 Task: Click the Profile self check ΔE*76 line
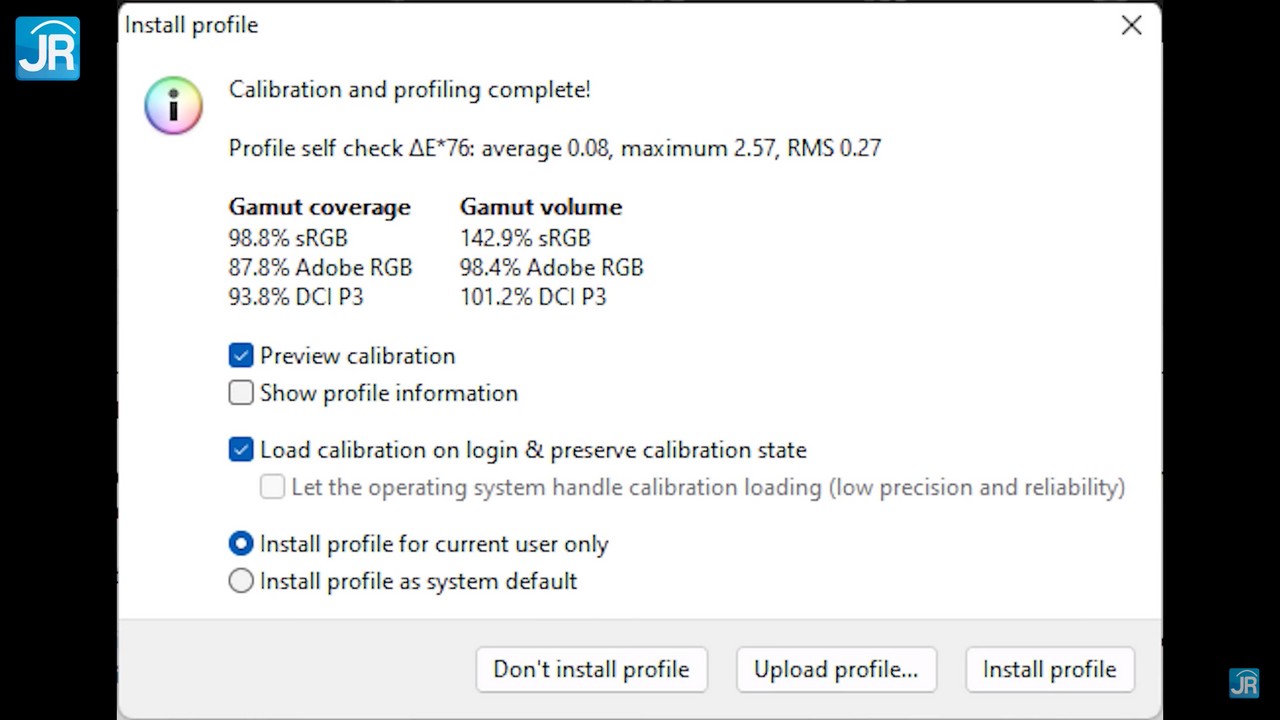[554, 148]
